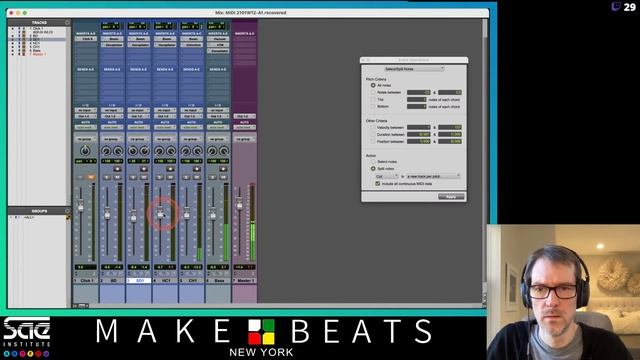Viewport: 640px width, 360px height.
Task: Check the Velocity between criterion
Action: tap(373, 127)
